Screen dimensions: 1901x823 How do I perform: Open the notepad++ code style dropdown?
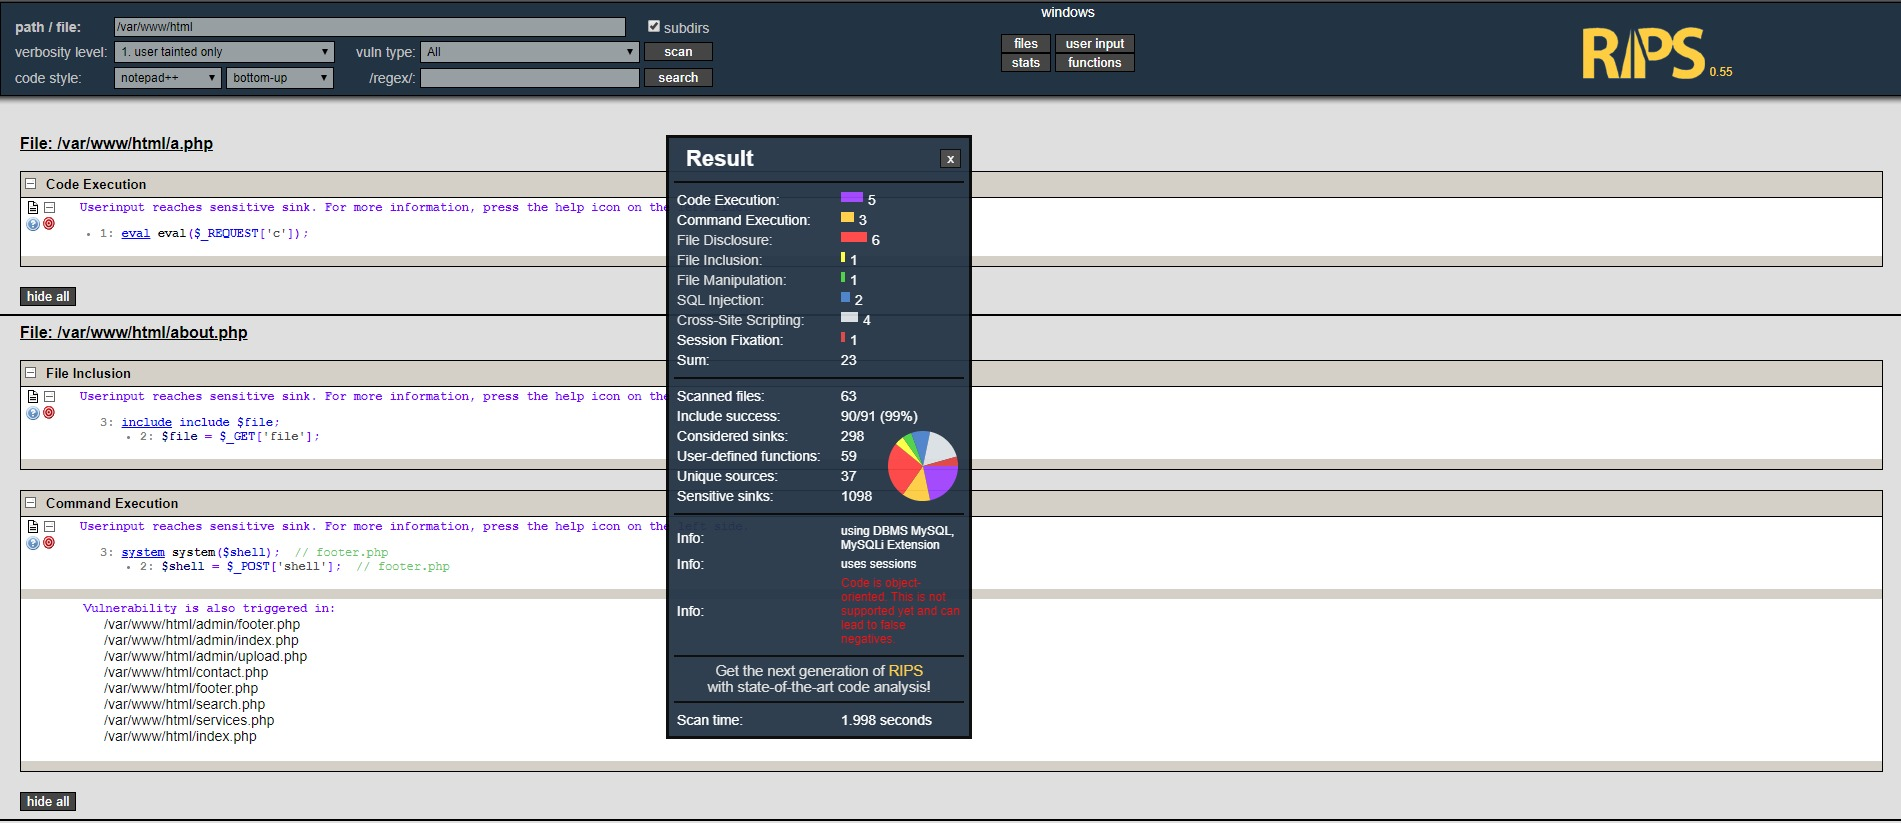168,78
